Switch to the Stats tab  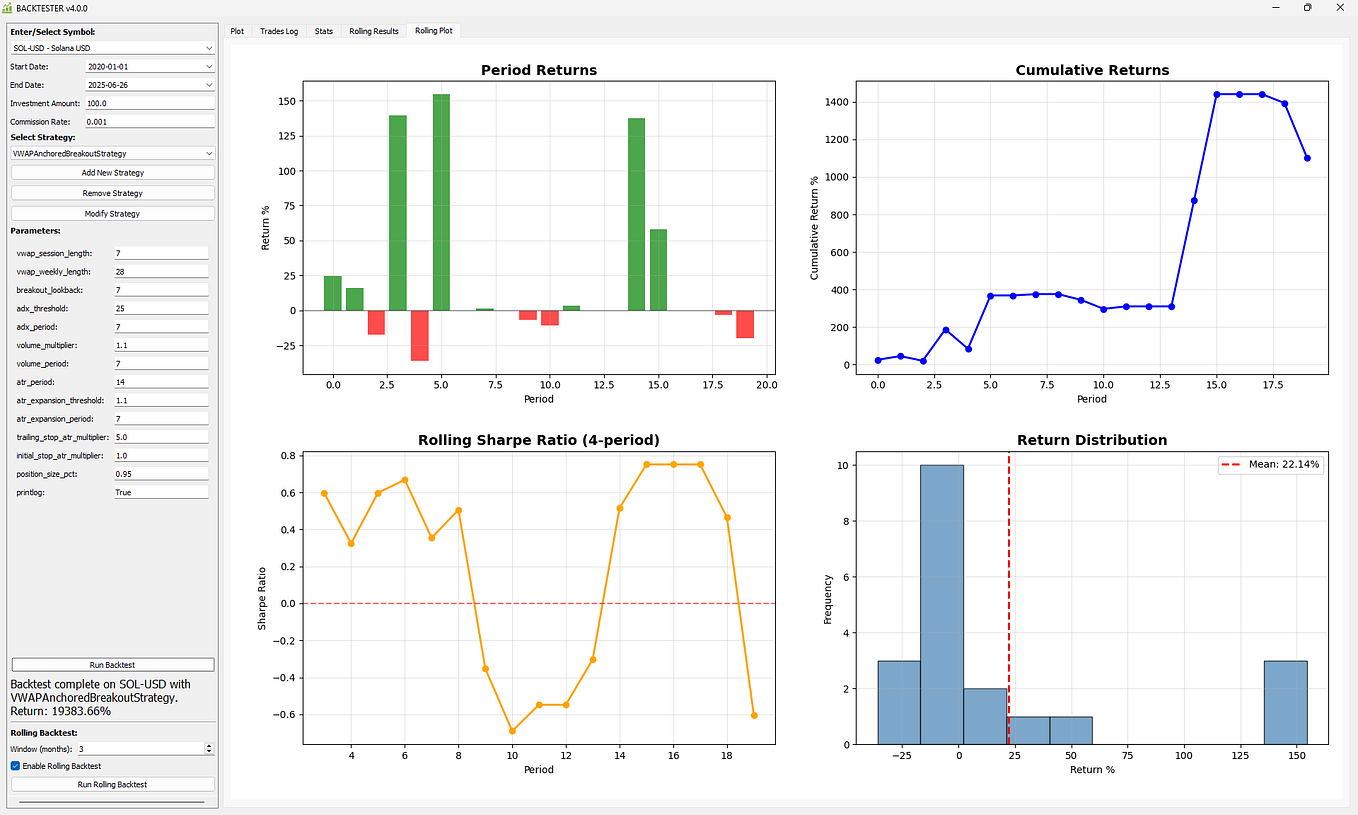tap(323, 31)
